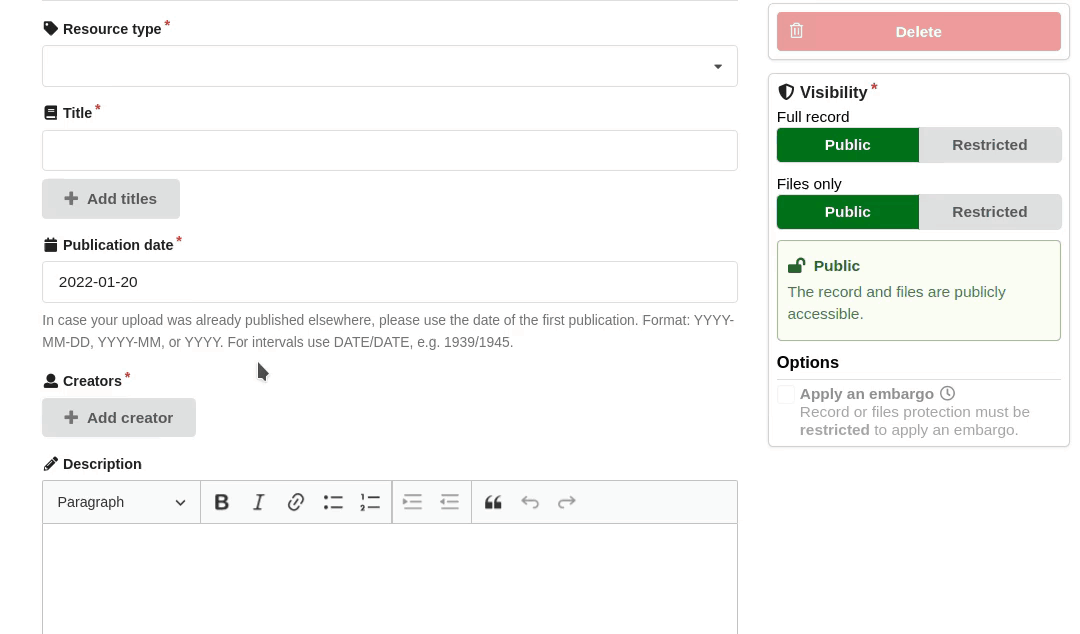Image resolution: width=1080 pixels, height=634 pixels.
Task: Click the Description pencil icon
Action: [50, 464]
